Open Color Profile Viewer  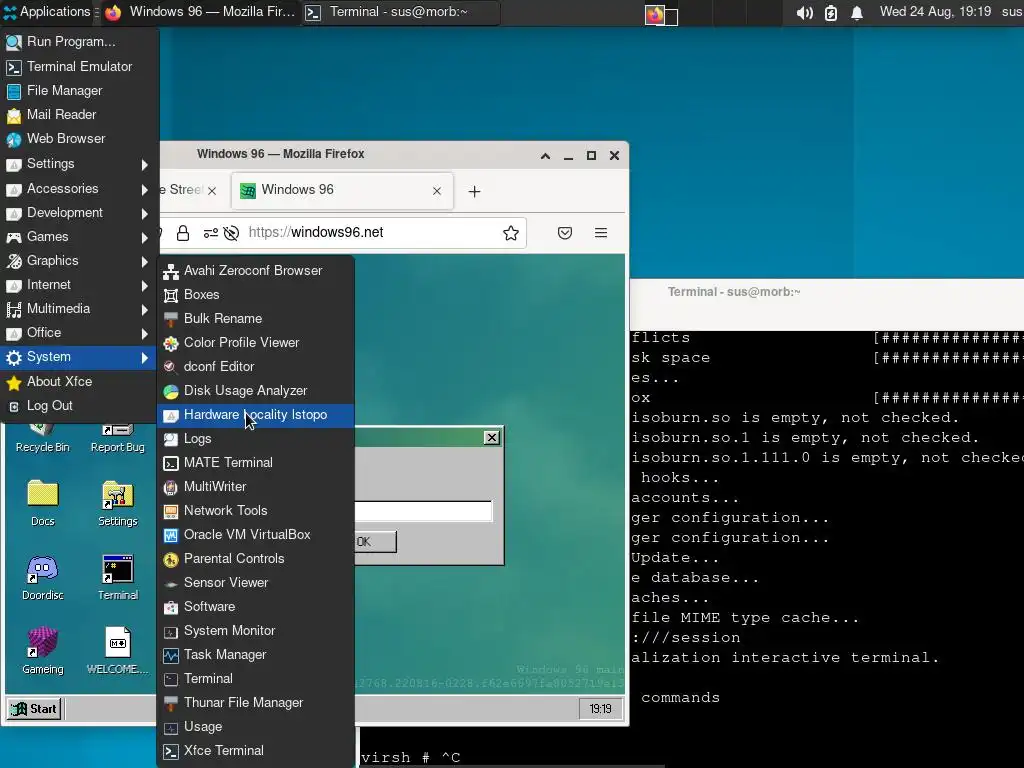point(255,343)
